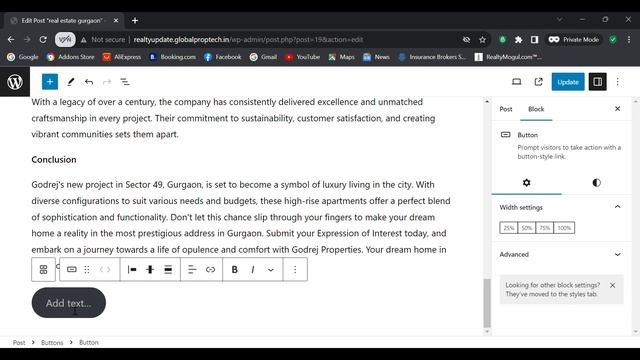Close the Edit Post browser tab
The height and width of the screenshot is (360, 640).
click(116, 20)
